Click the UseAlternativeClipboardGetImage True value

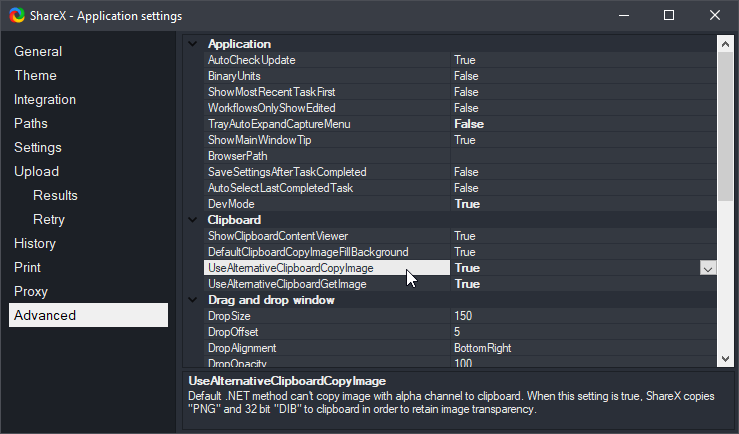(467, 284)
